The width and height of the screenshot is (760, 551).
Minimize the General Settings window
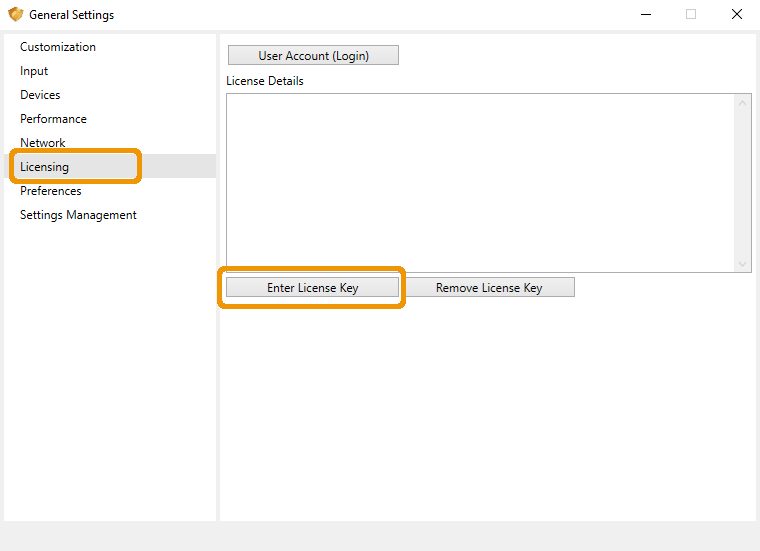point(646,15)
